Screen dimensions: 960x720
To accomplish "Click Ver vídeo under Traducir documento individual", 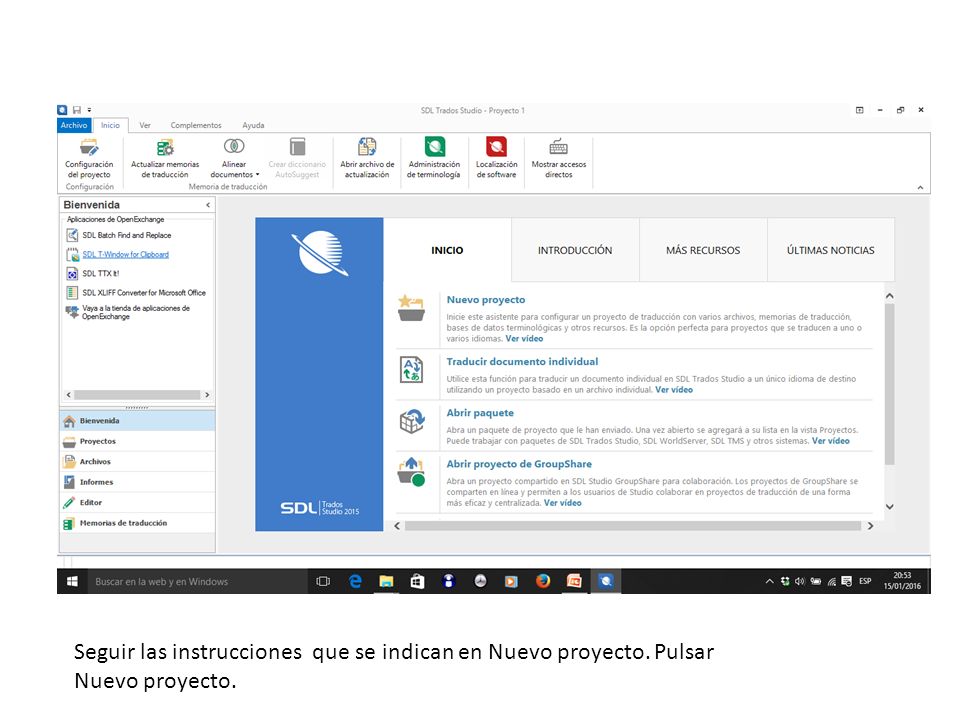I will (674, 389).
